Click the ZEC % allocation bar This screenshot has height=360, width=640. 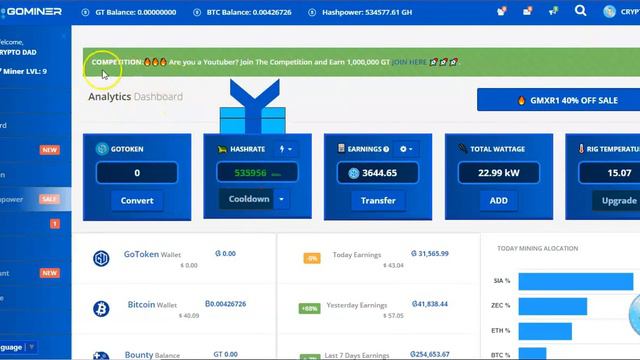(x=553, y=307)
